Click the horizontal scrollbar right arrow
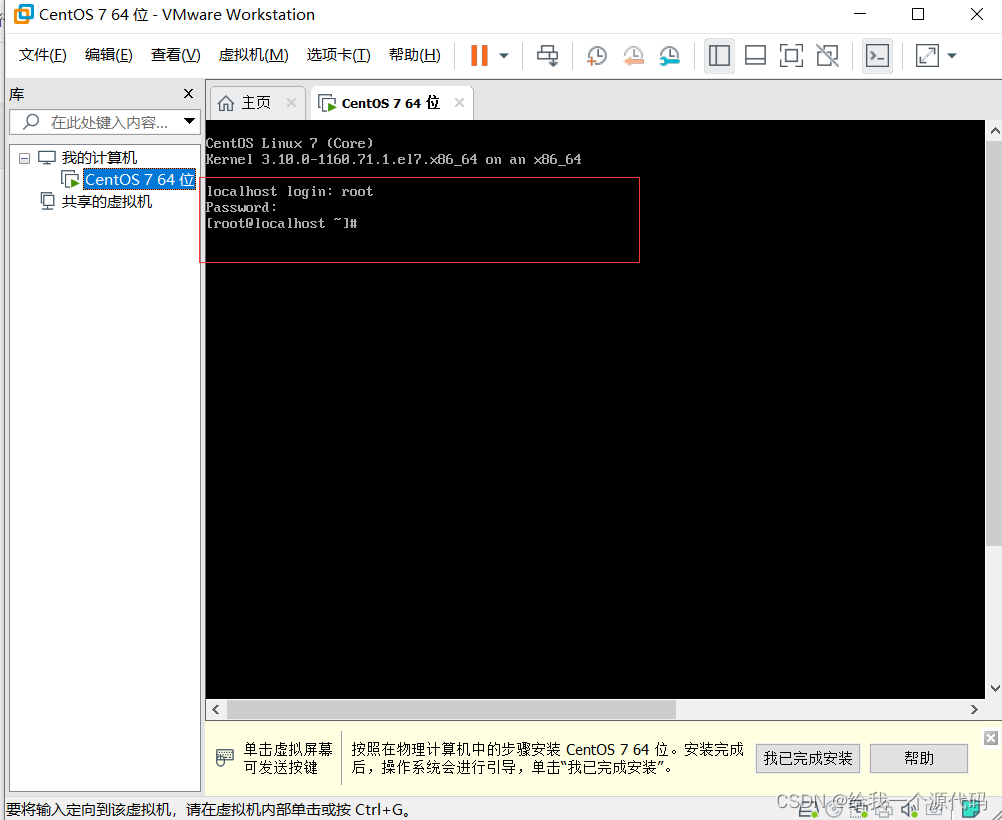Screen dimensions: 1002x820 click(x=974, y=709)
